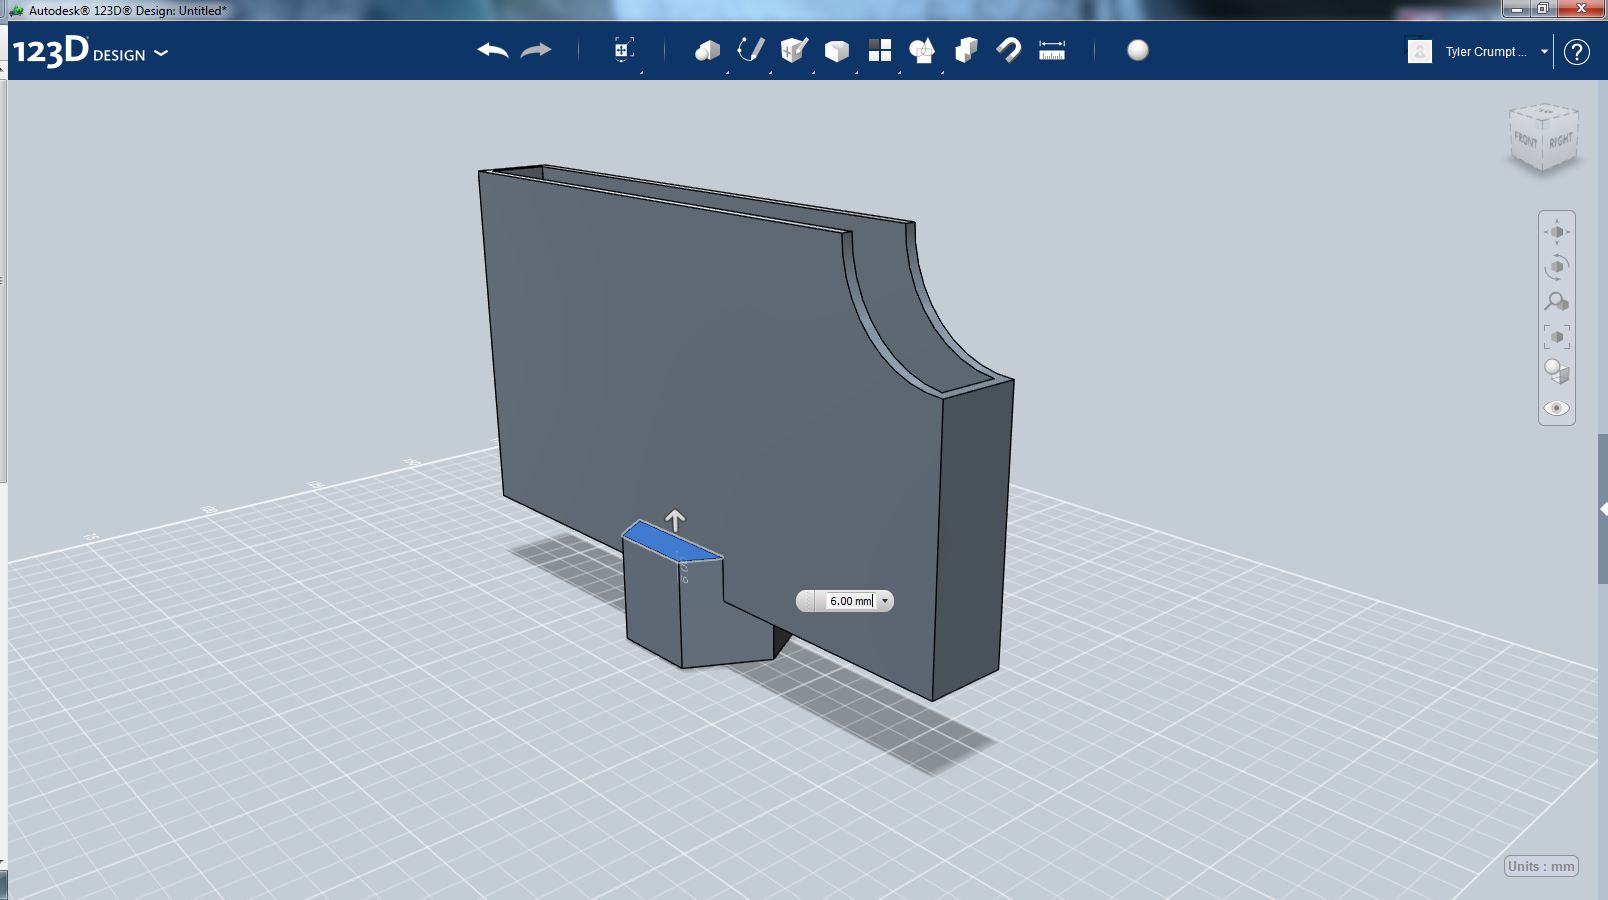Click the Redo arrow
This screenshot has height=900, width=1608.
tap(536, 50)
